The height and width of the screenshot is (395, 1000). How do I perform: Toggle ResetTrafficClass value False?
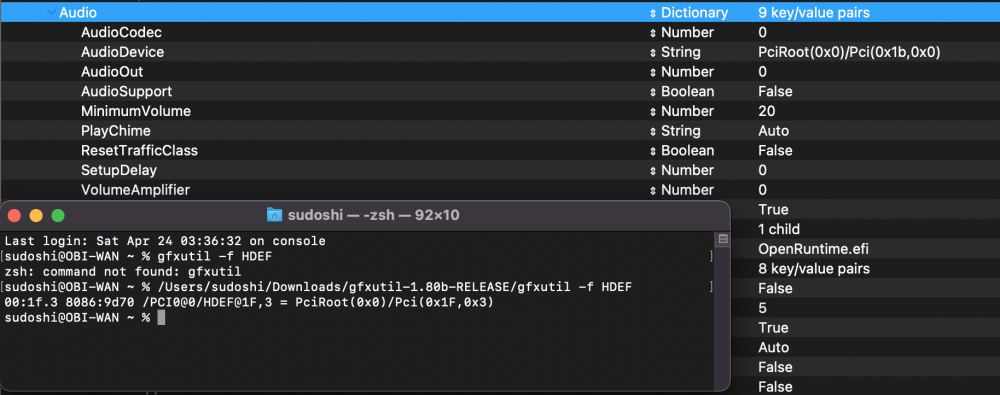(x=775, y=151)
